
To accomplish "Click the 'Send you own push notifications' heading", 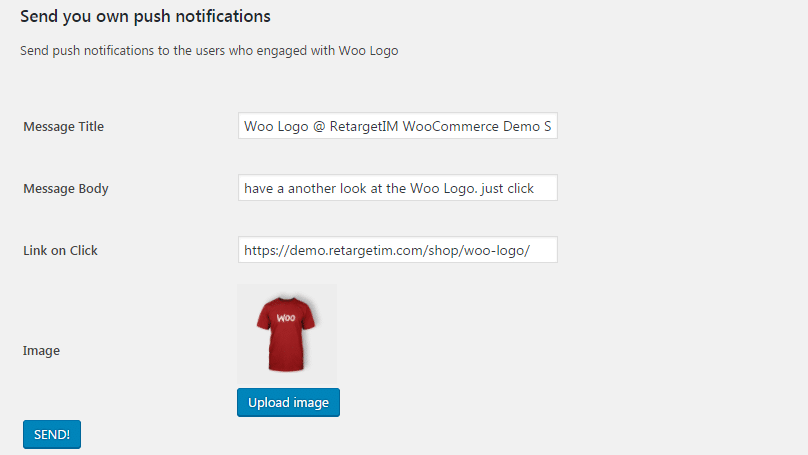I will point(145,16).
